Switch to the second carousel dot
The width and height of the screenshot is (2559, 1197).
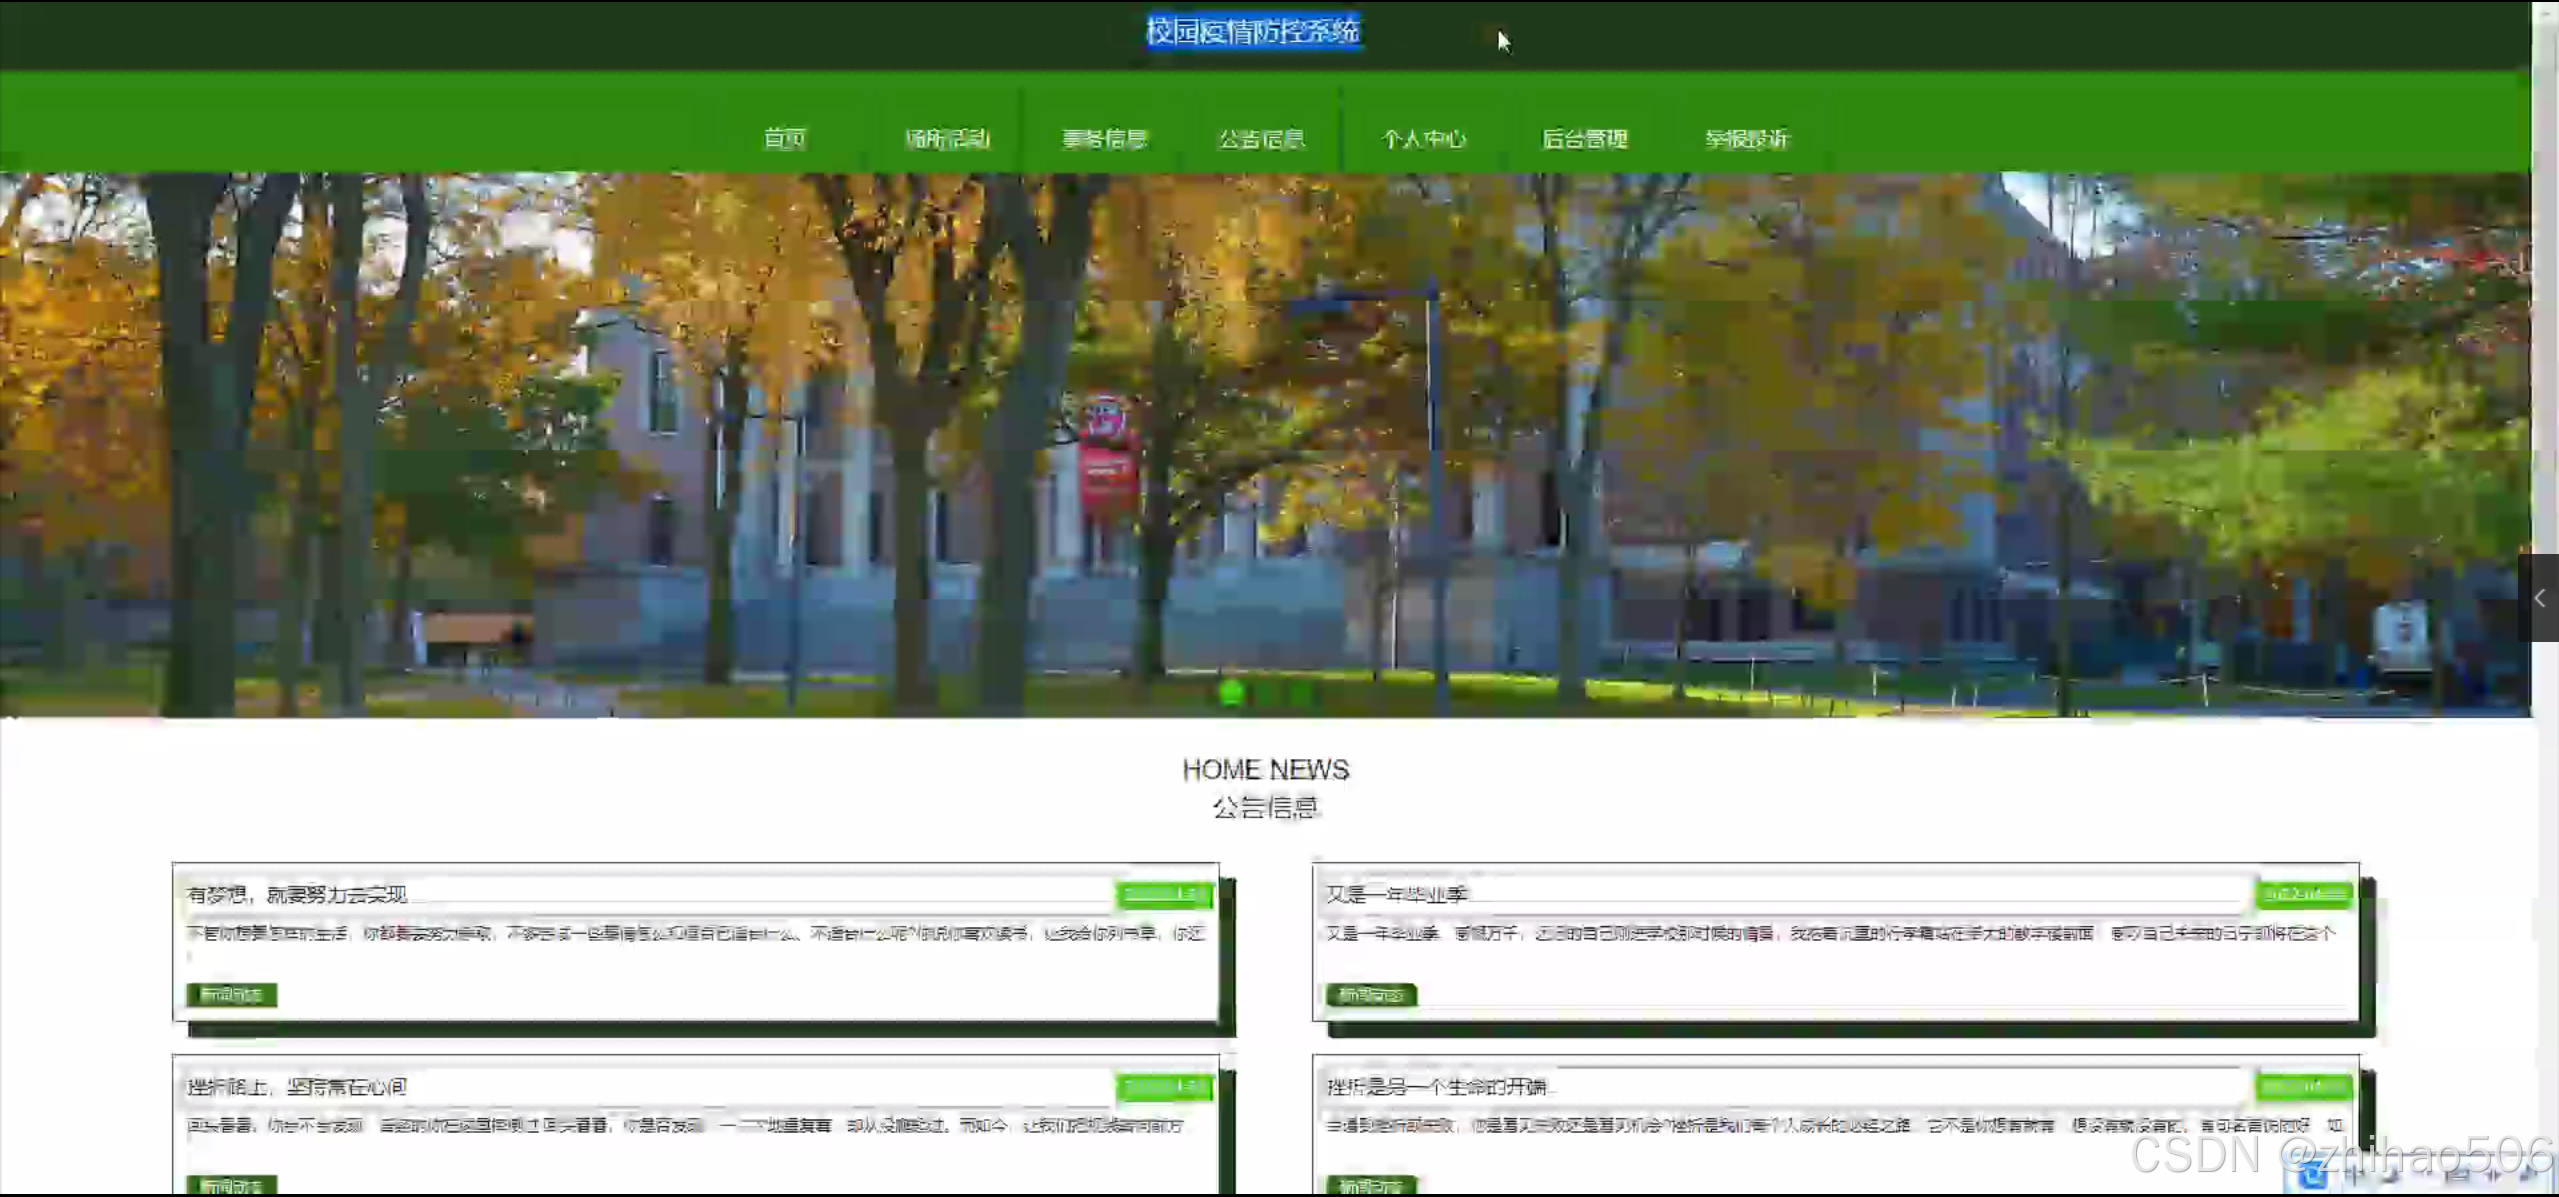(x=1266, y=691)
